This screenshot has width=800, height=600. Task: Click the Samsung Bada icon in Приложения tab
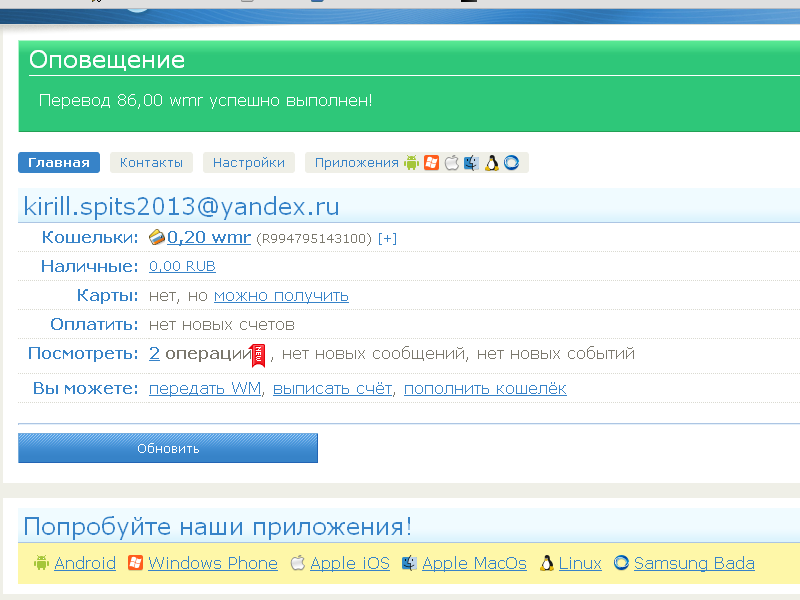[511, 163]
